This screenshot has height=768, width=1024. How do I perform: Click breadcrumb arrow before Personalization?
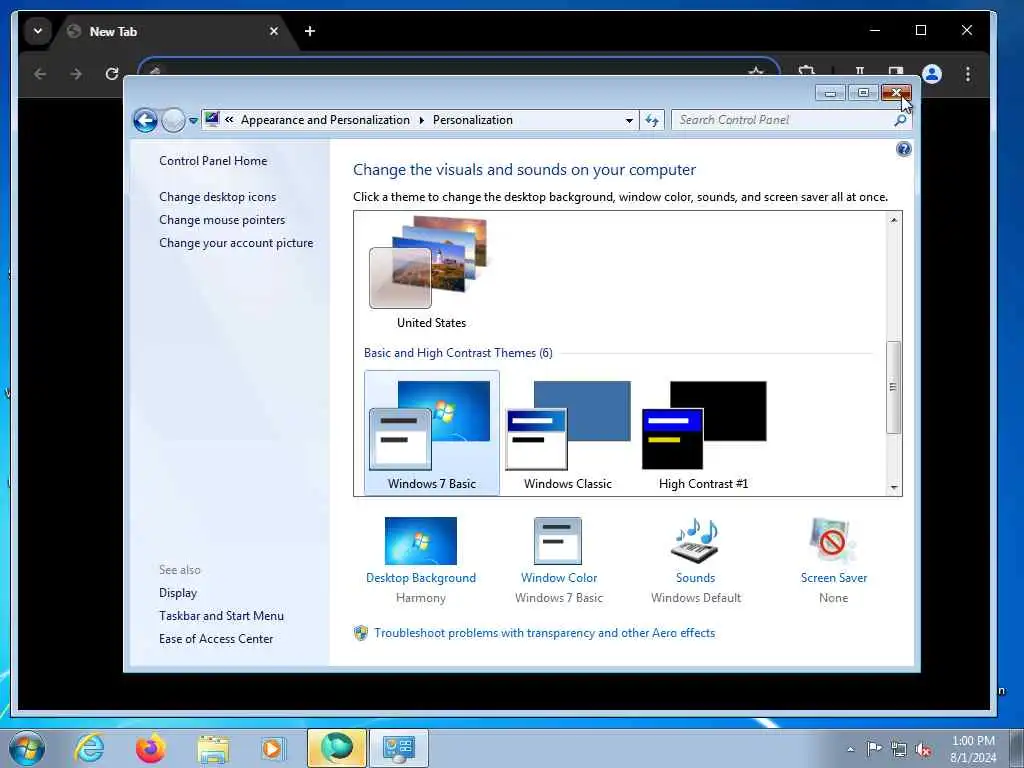point(421,120)
